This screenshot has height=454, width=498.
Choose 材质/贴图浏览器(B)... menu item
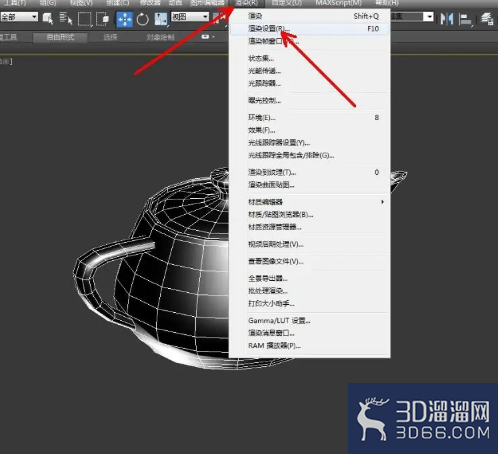310,214
